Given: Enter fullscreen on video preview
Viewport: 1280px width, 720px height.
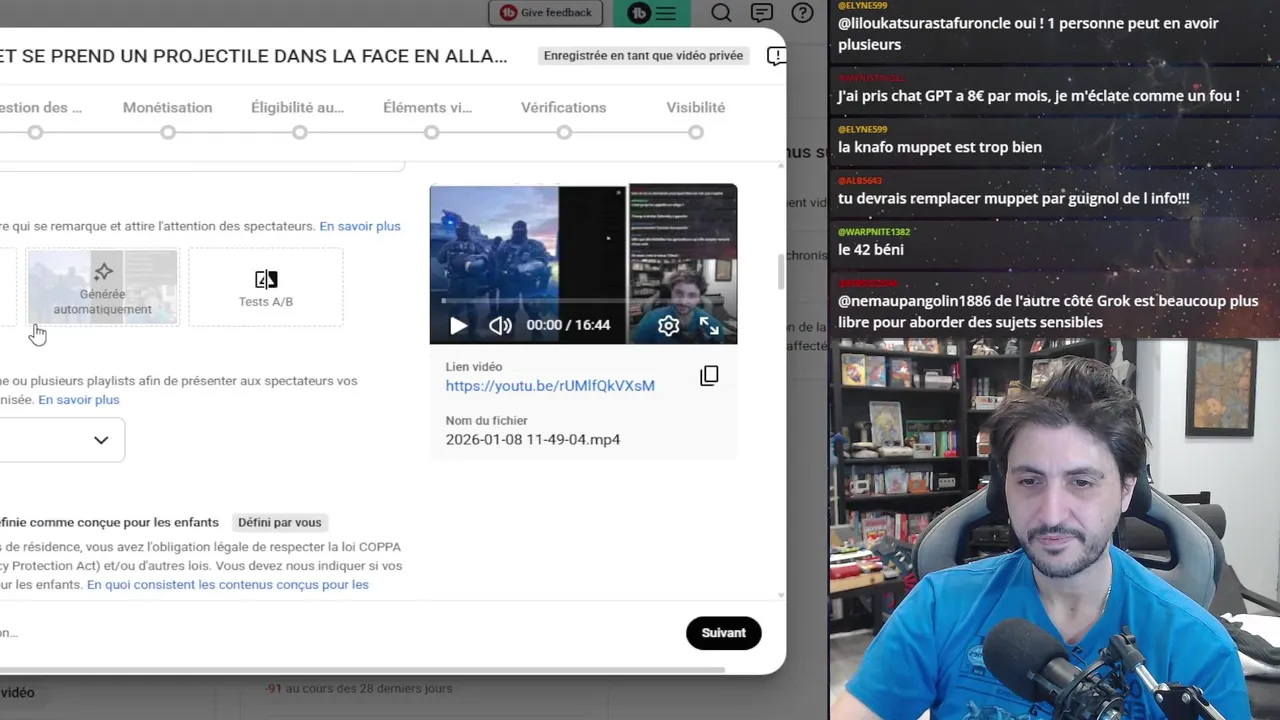Looking at the screenshot, I should (709, 325).
